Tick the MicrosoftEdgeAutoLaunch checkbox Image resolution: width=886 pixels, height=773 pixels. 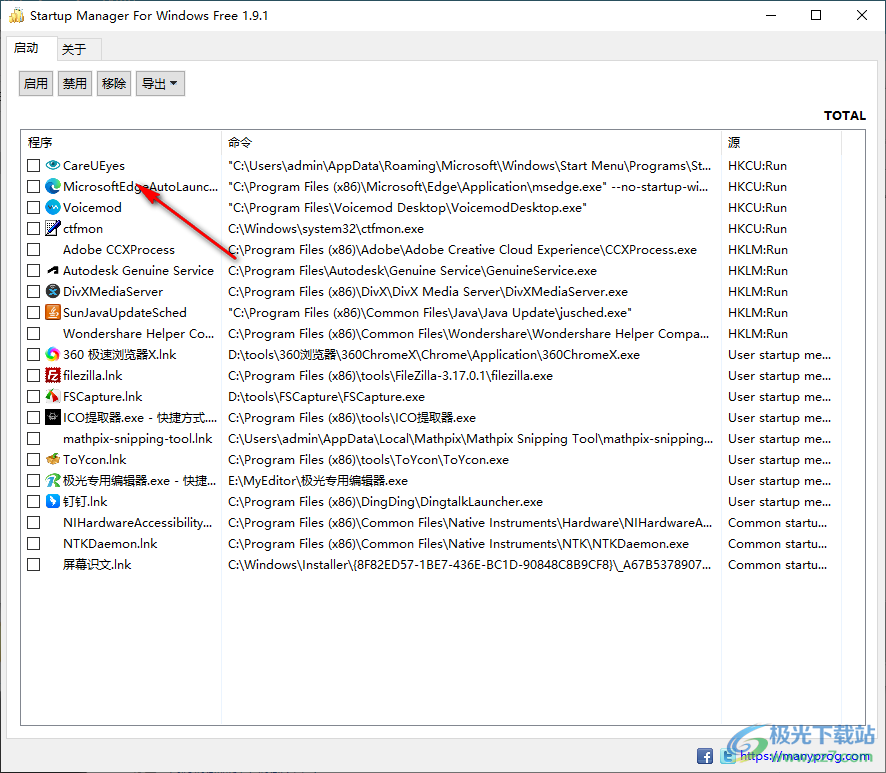tap(33, 186)
